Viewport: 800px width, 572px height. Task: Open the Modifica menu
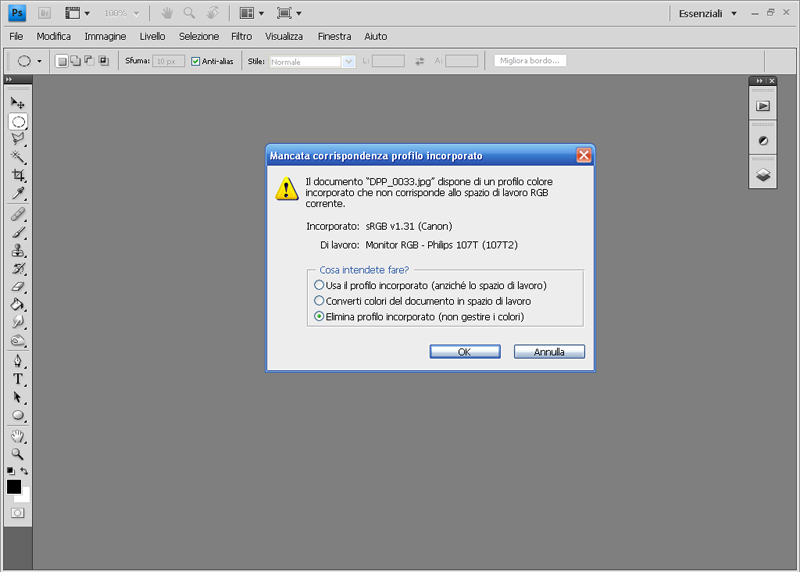54,36
